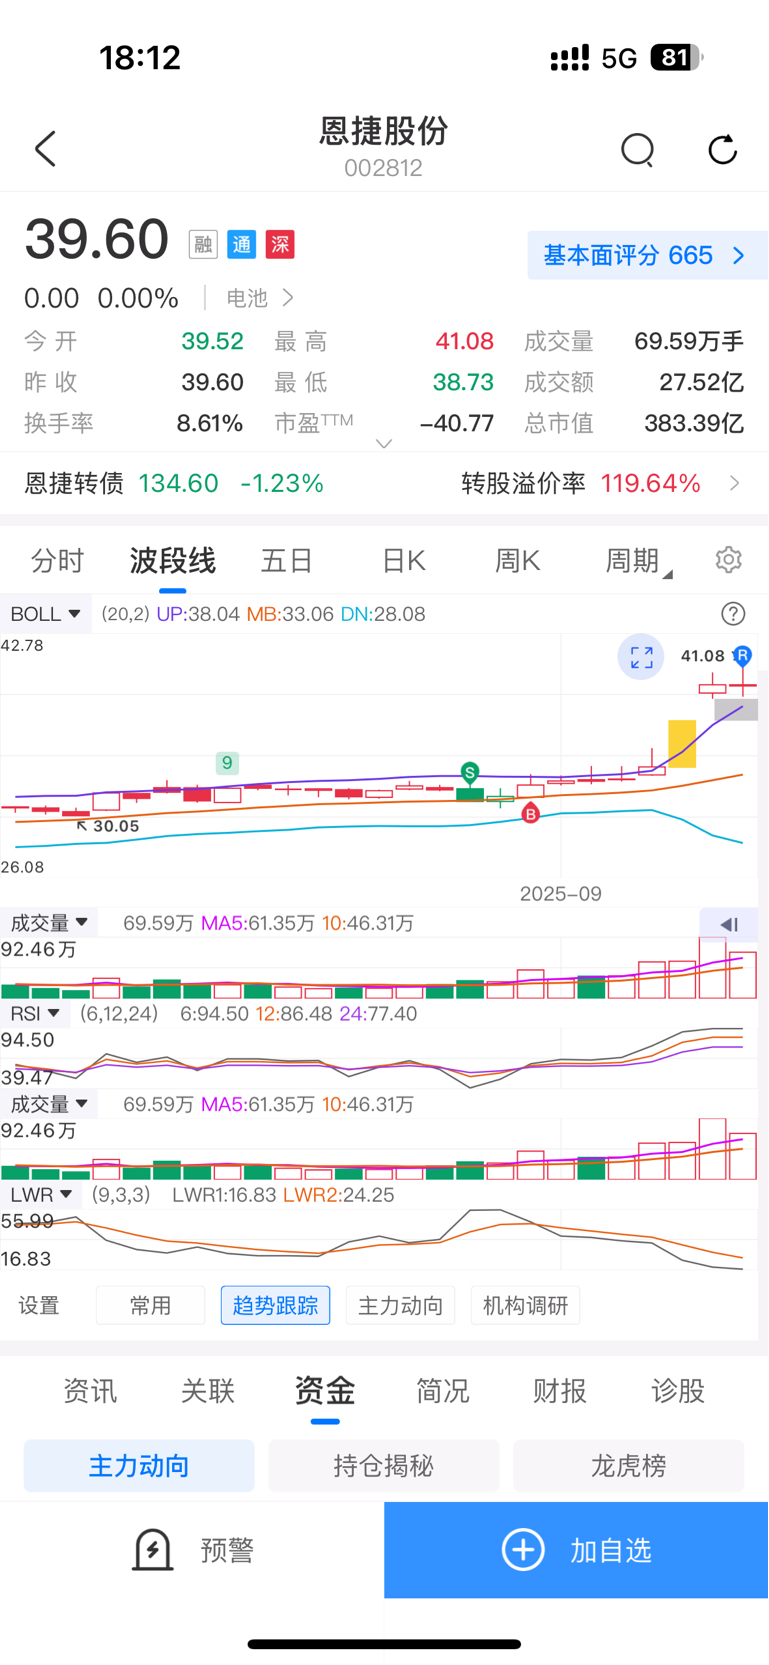The width and height of the screenshot is (769, 1665).
Task: Tap the 总市值 383.39亿 value
Action: click(694, 423)
